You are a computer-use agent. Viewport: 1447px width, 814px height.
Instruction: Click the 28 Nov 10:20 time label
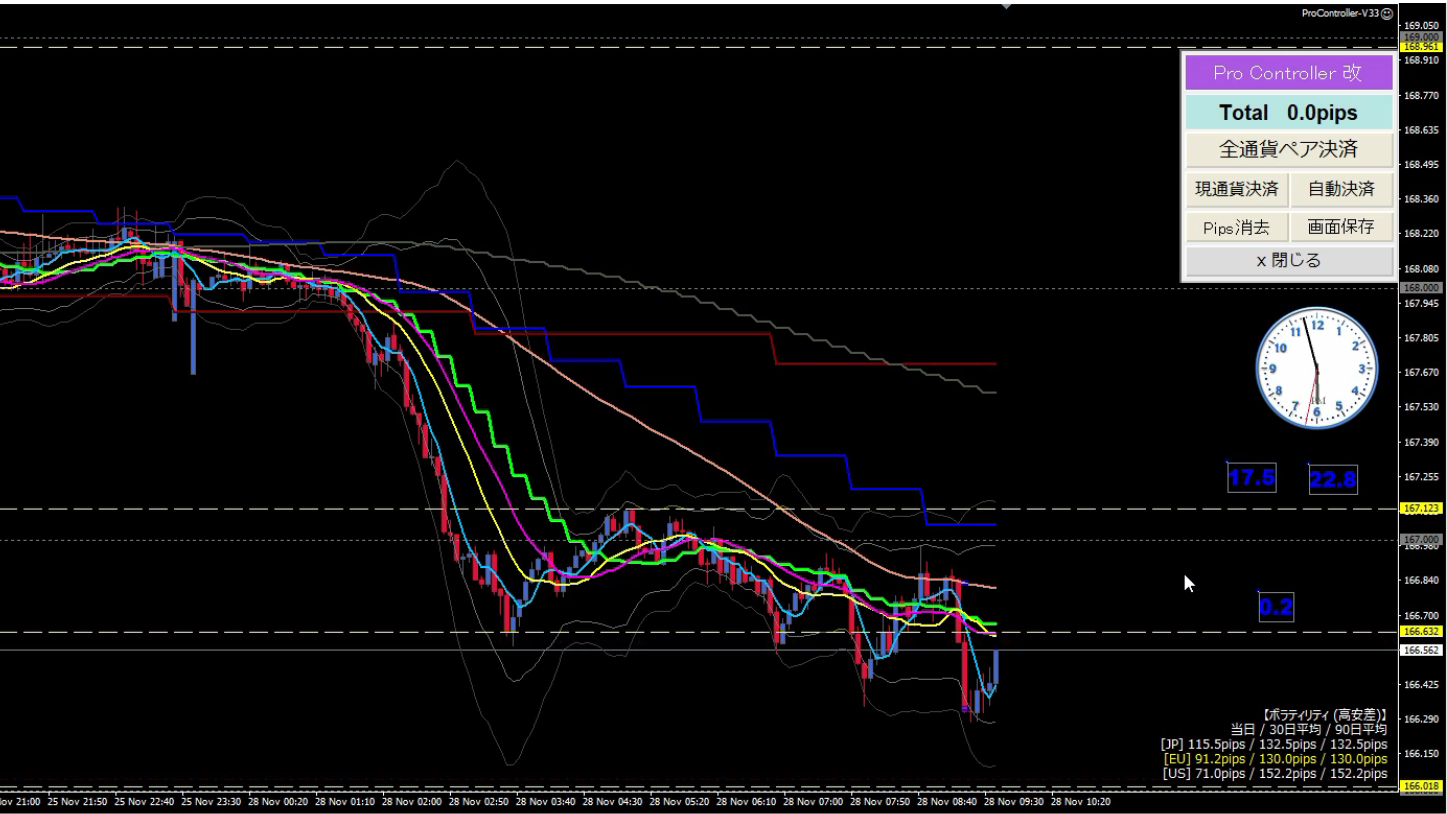point(1080,801)
